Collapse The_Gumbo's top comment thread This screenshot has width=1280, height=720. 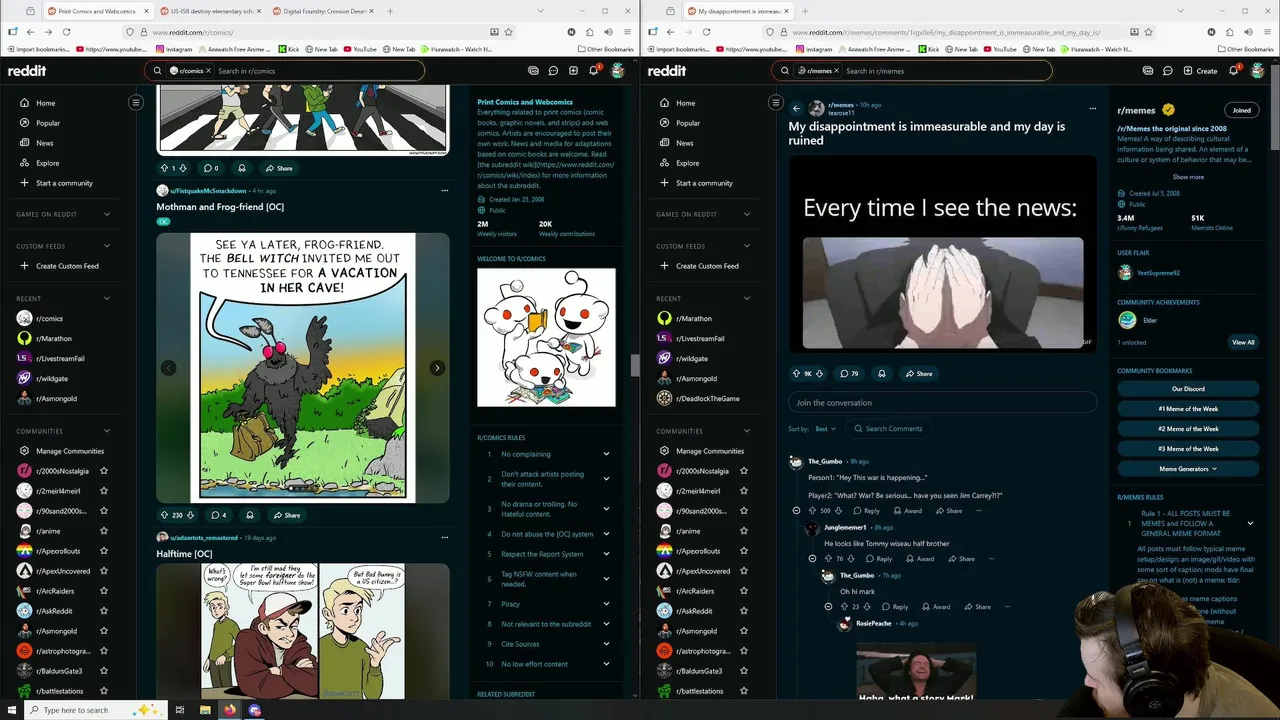pos(796,510)
